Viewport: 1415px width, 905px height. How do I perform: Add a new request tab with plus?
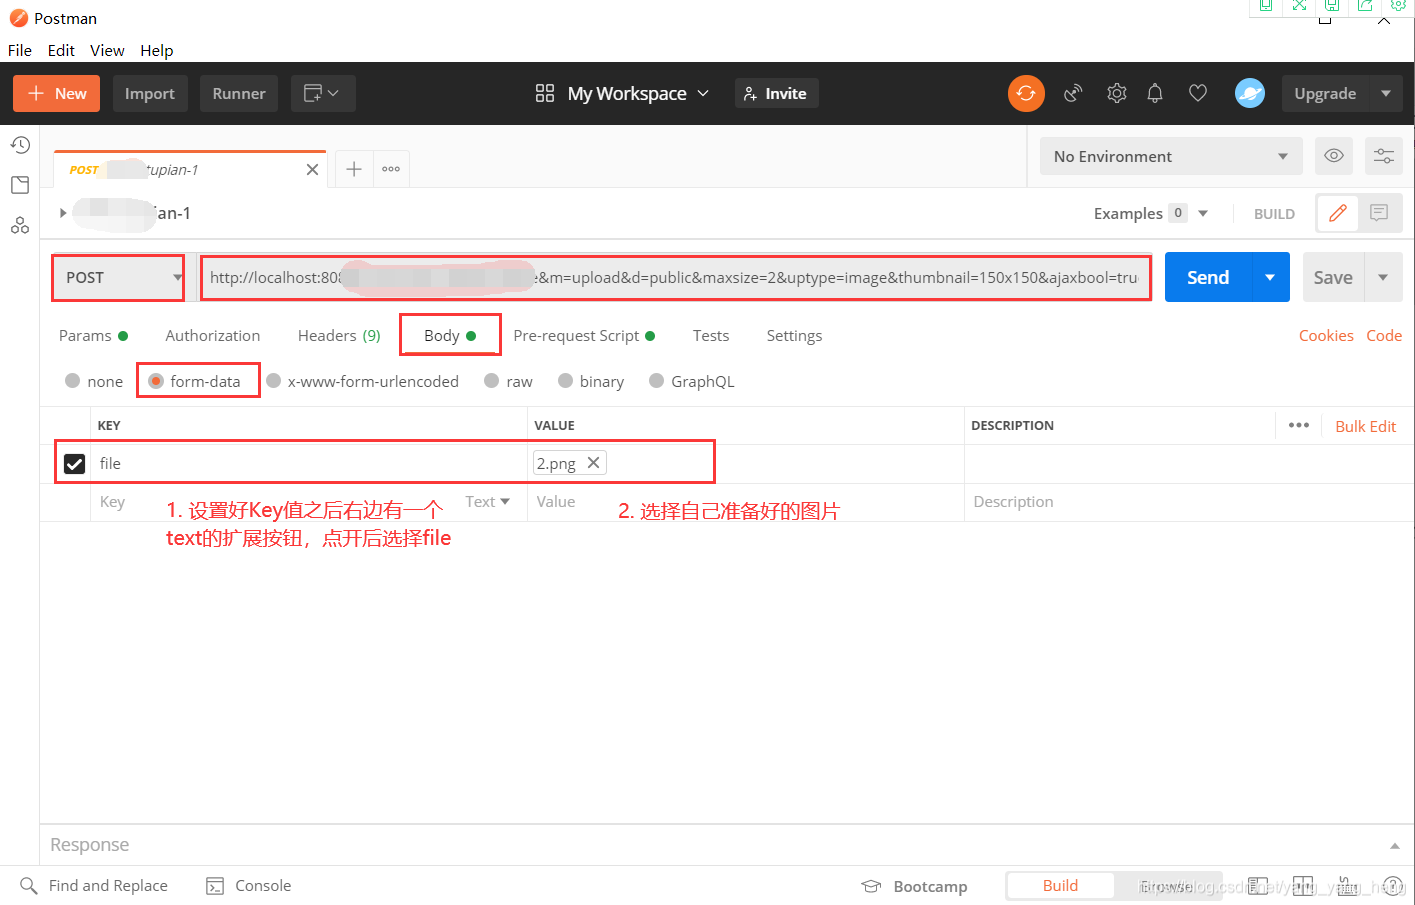coord(354,169)
